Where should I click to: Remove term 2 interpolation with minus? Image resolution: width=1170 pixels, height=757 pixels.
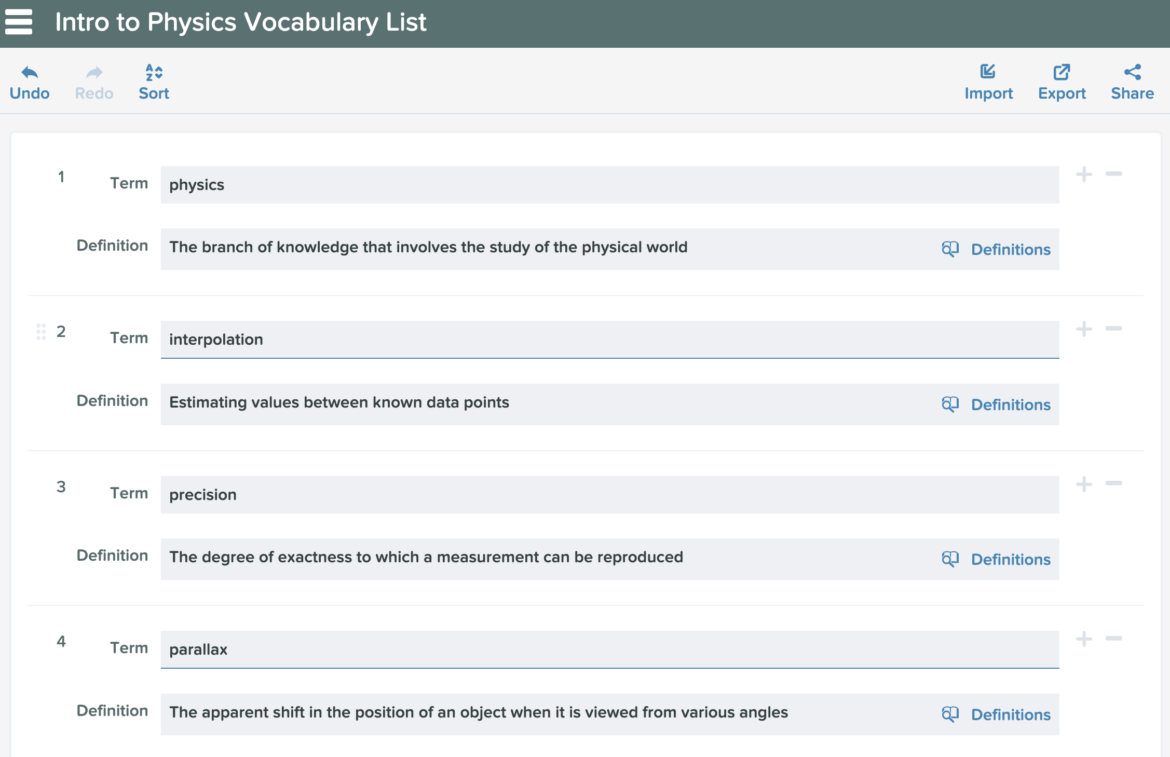coord(1113,329)
